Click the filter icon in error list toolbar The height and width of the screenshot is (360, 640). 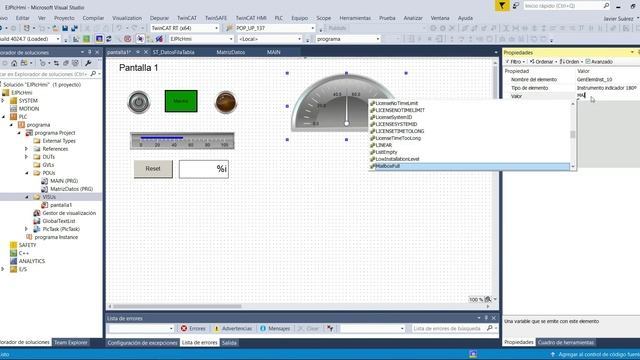pos(330,329)
